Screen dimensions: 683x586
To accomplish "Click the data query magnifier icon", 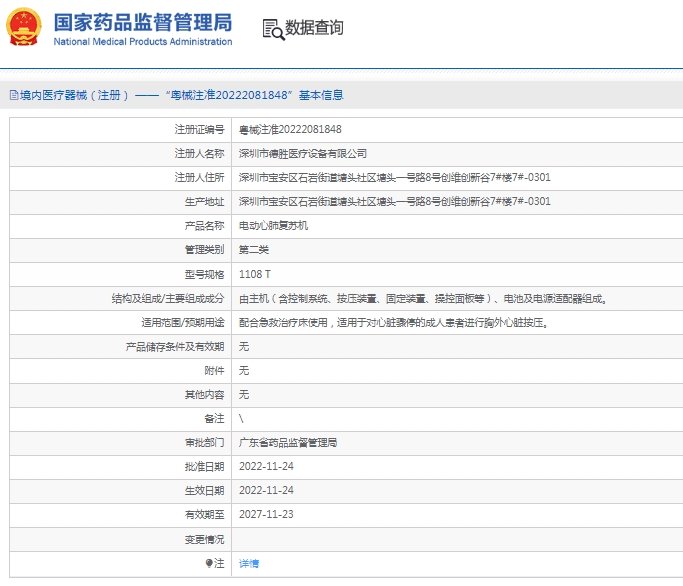I will 274,29.
